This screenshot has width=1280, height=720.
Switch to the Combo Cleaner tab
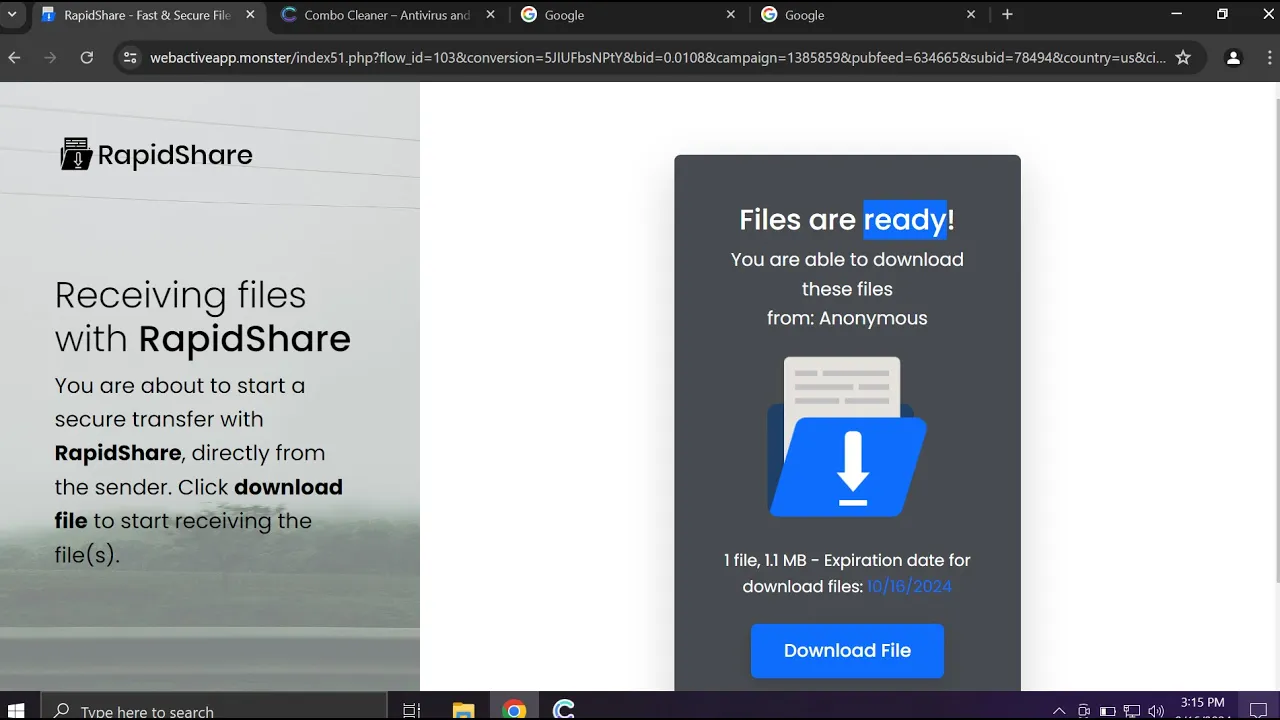(387, 15)
